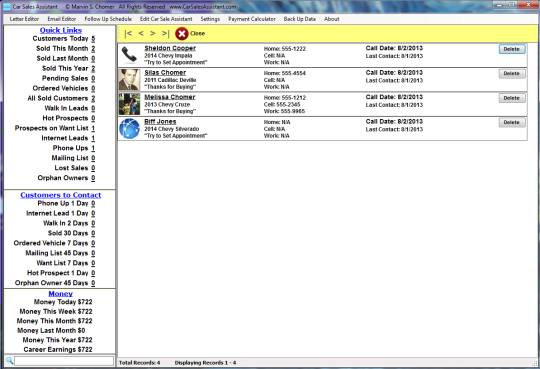Click the search magnifier icon

9,361
